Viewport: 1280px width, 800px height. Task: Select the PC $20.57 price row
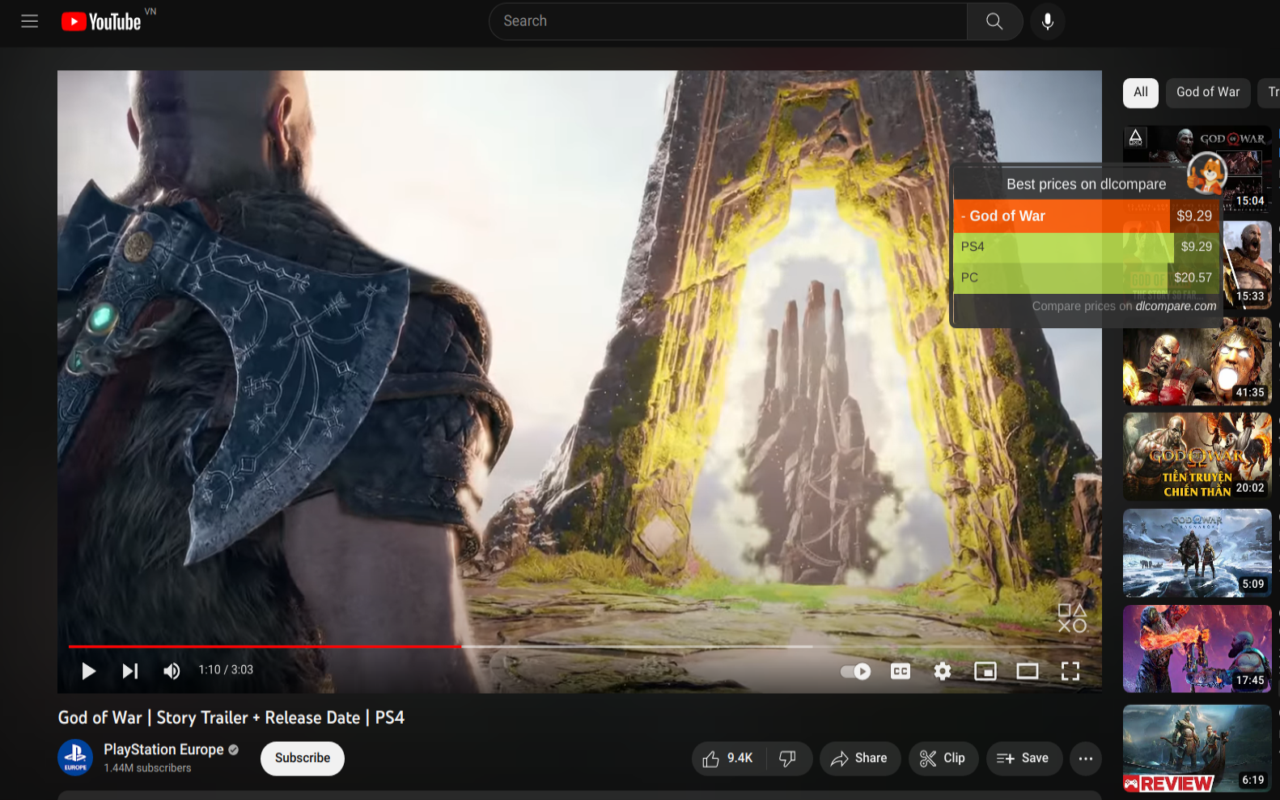[x=1086, y=278]
